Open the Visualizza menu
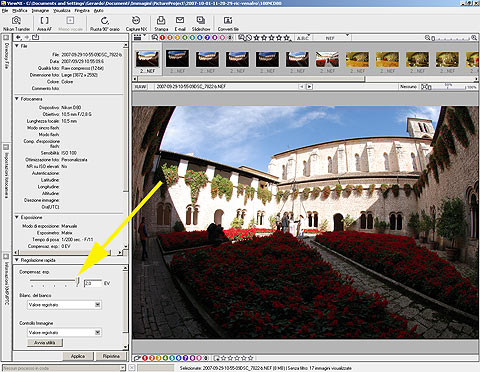 click(x=62, y=10)
